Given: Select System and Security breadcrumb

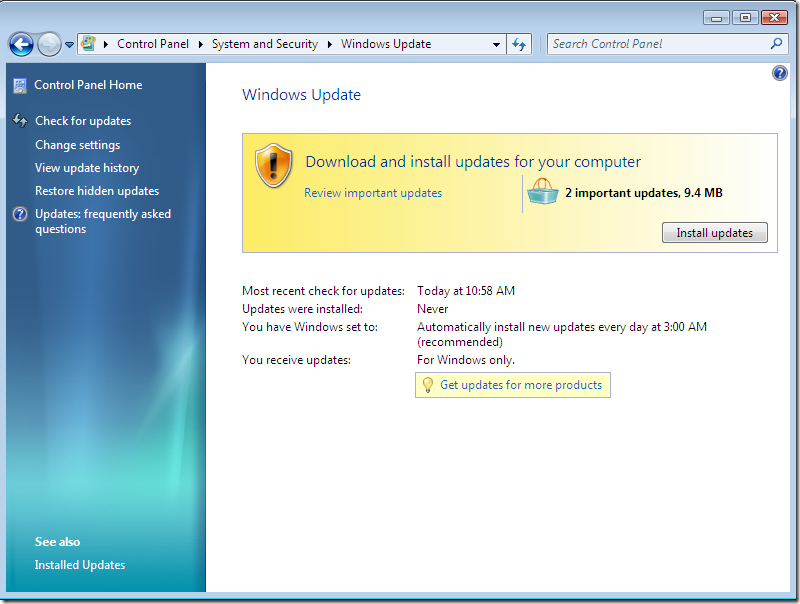Looking at the screenshot, I should click(265, 44).
